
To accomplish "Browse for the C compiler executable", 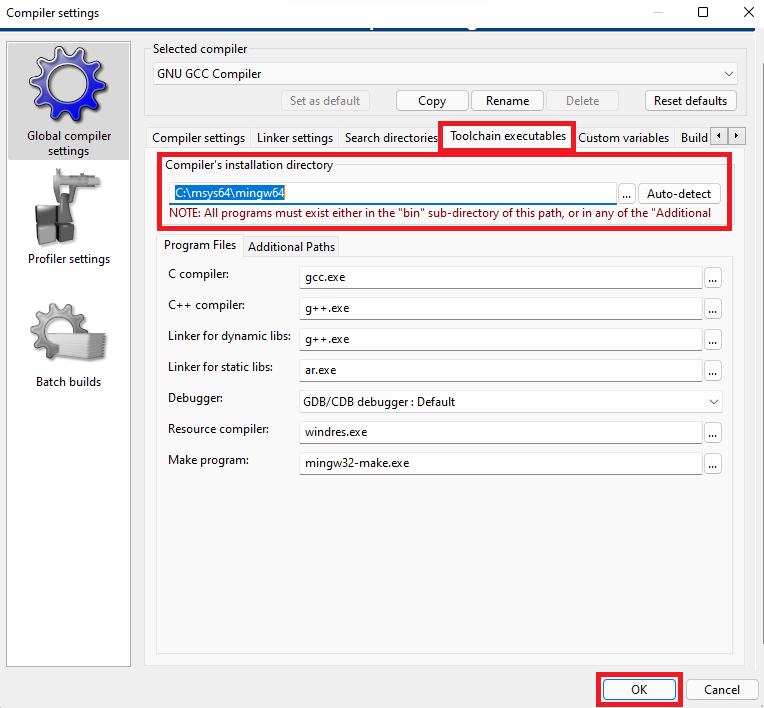I will (712, 278).
